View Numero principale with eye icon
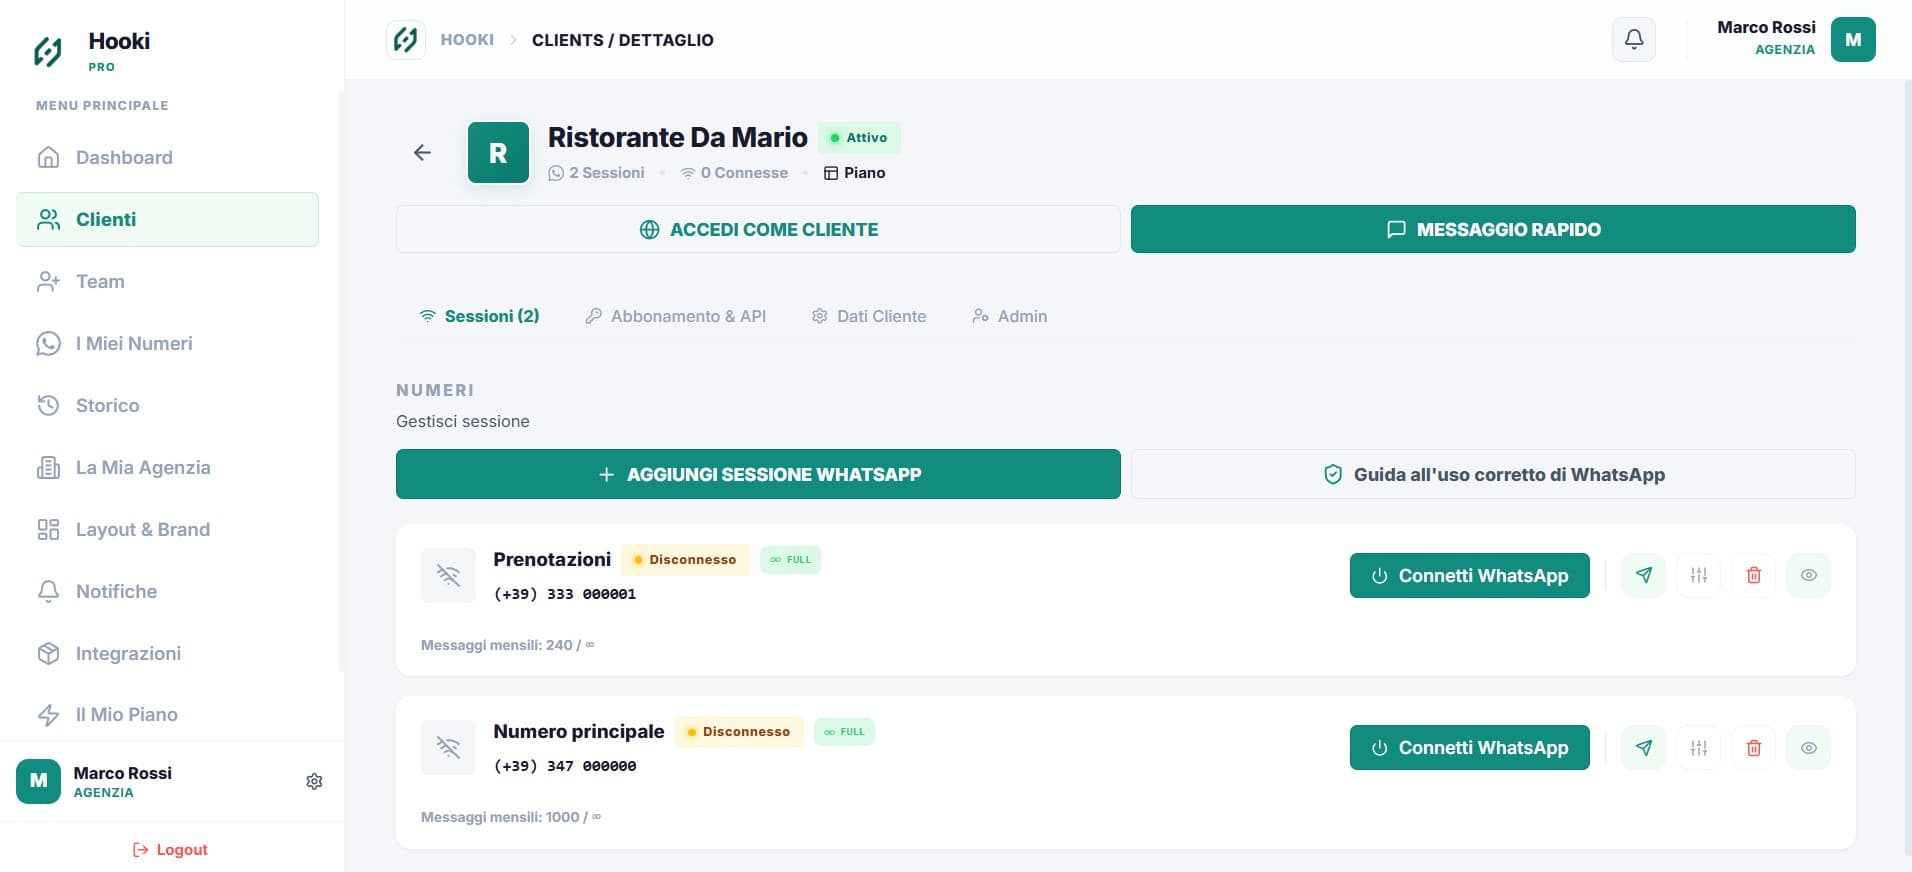 (x=1809, y=747)
